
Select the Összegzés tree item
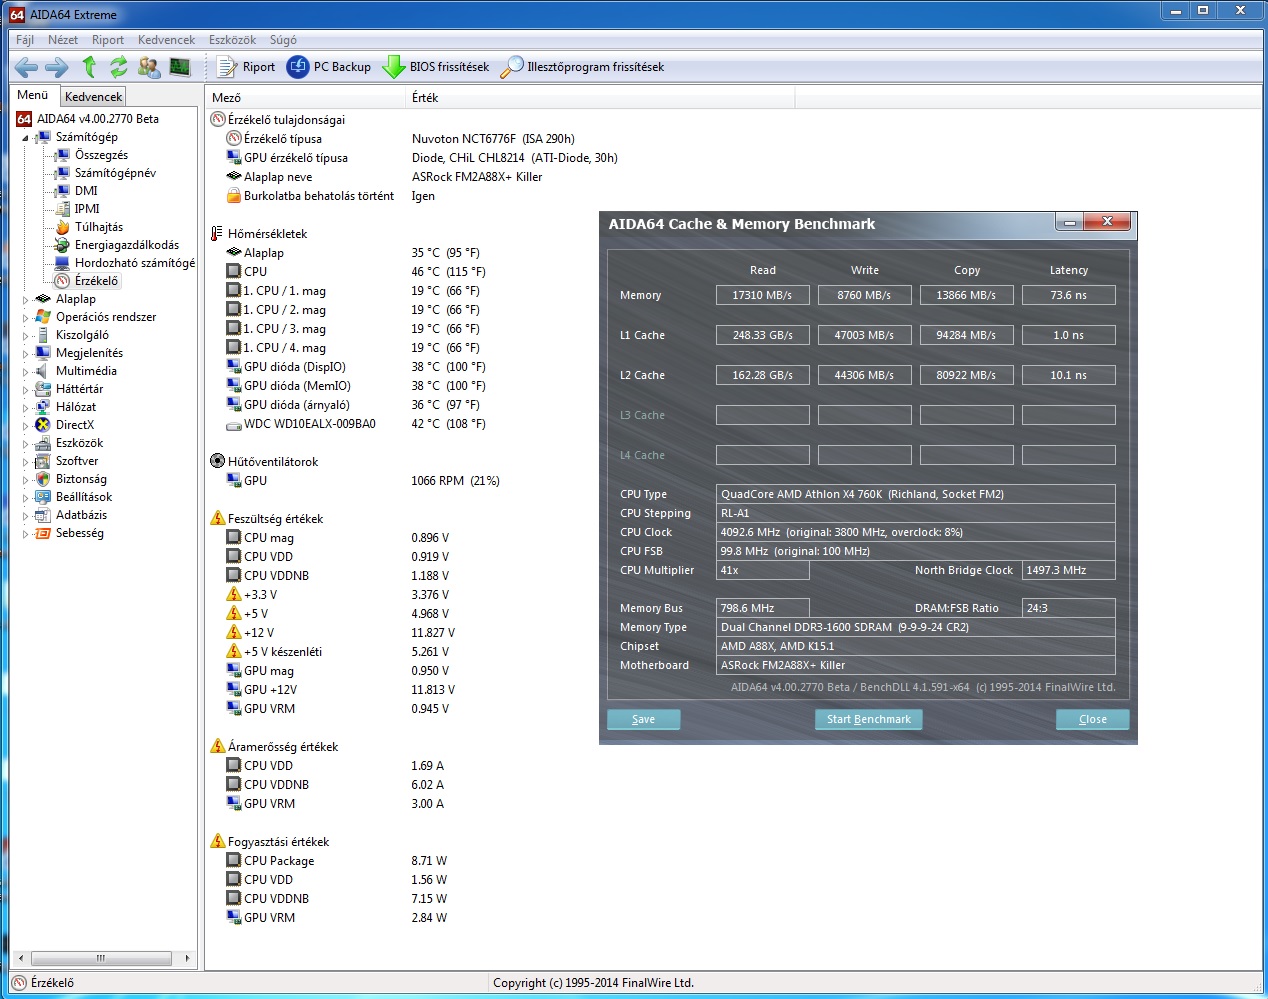click(x=101, y=155)
